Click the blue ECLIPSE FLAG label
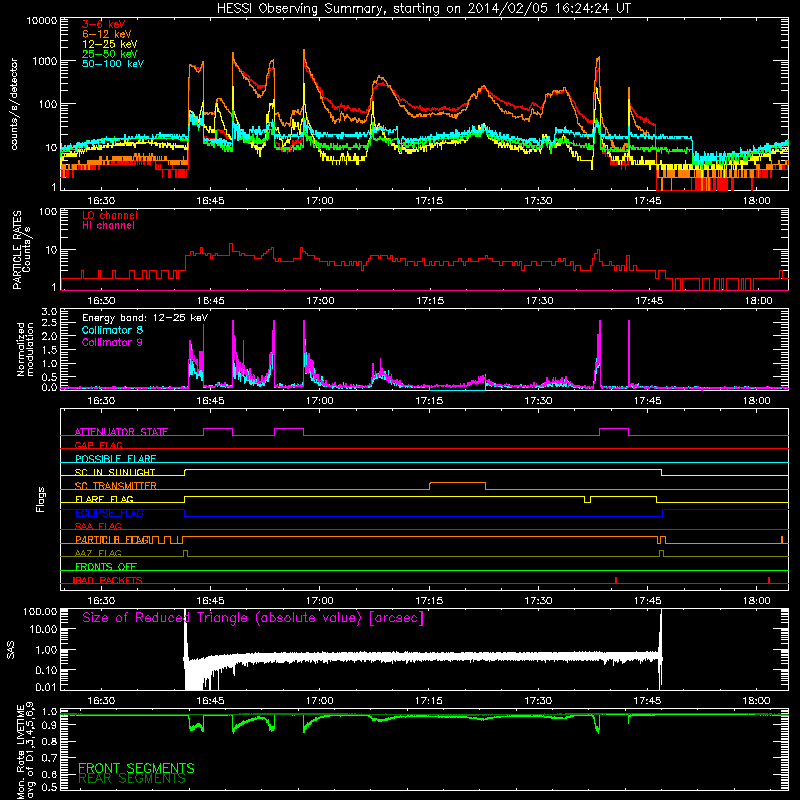The width and height of the screenshot is (800, 800). (109, 513)
